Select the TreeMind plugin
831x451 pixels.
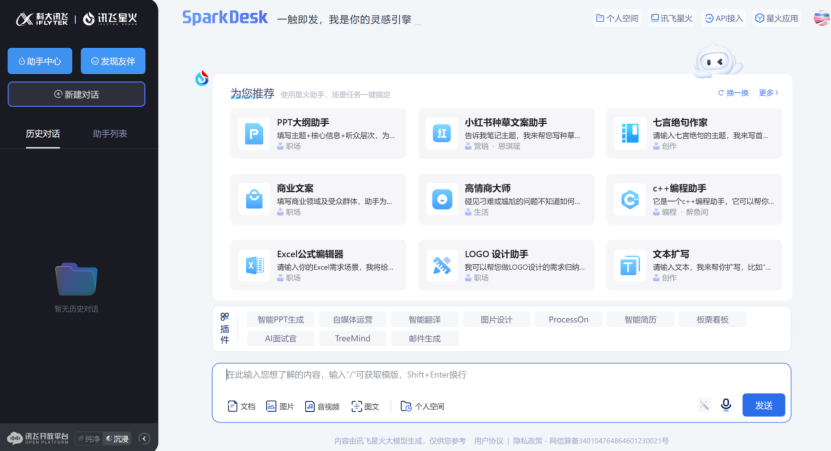[352, 338]
